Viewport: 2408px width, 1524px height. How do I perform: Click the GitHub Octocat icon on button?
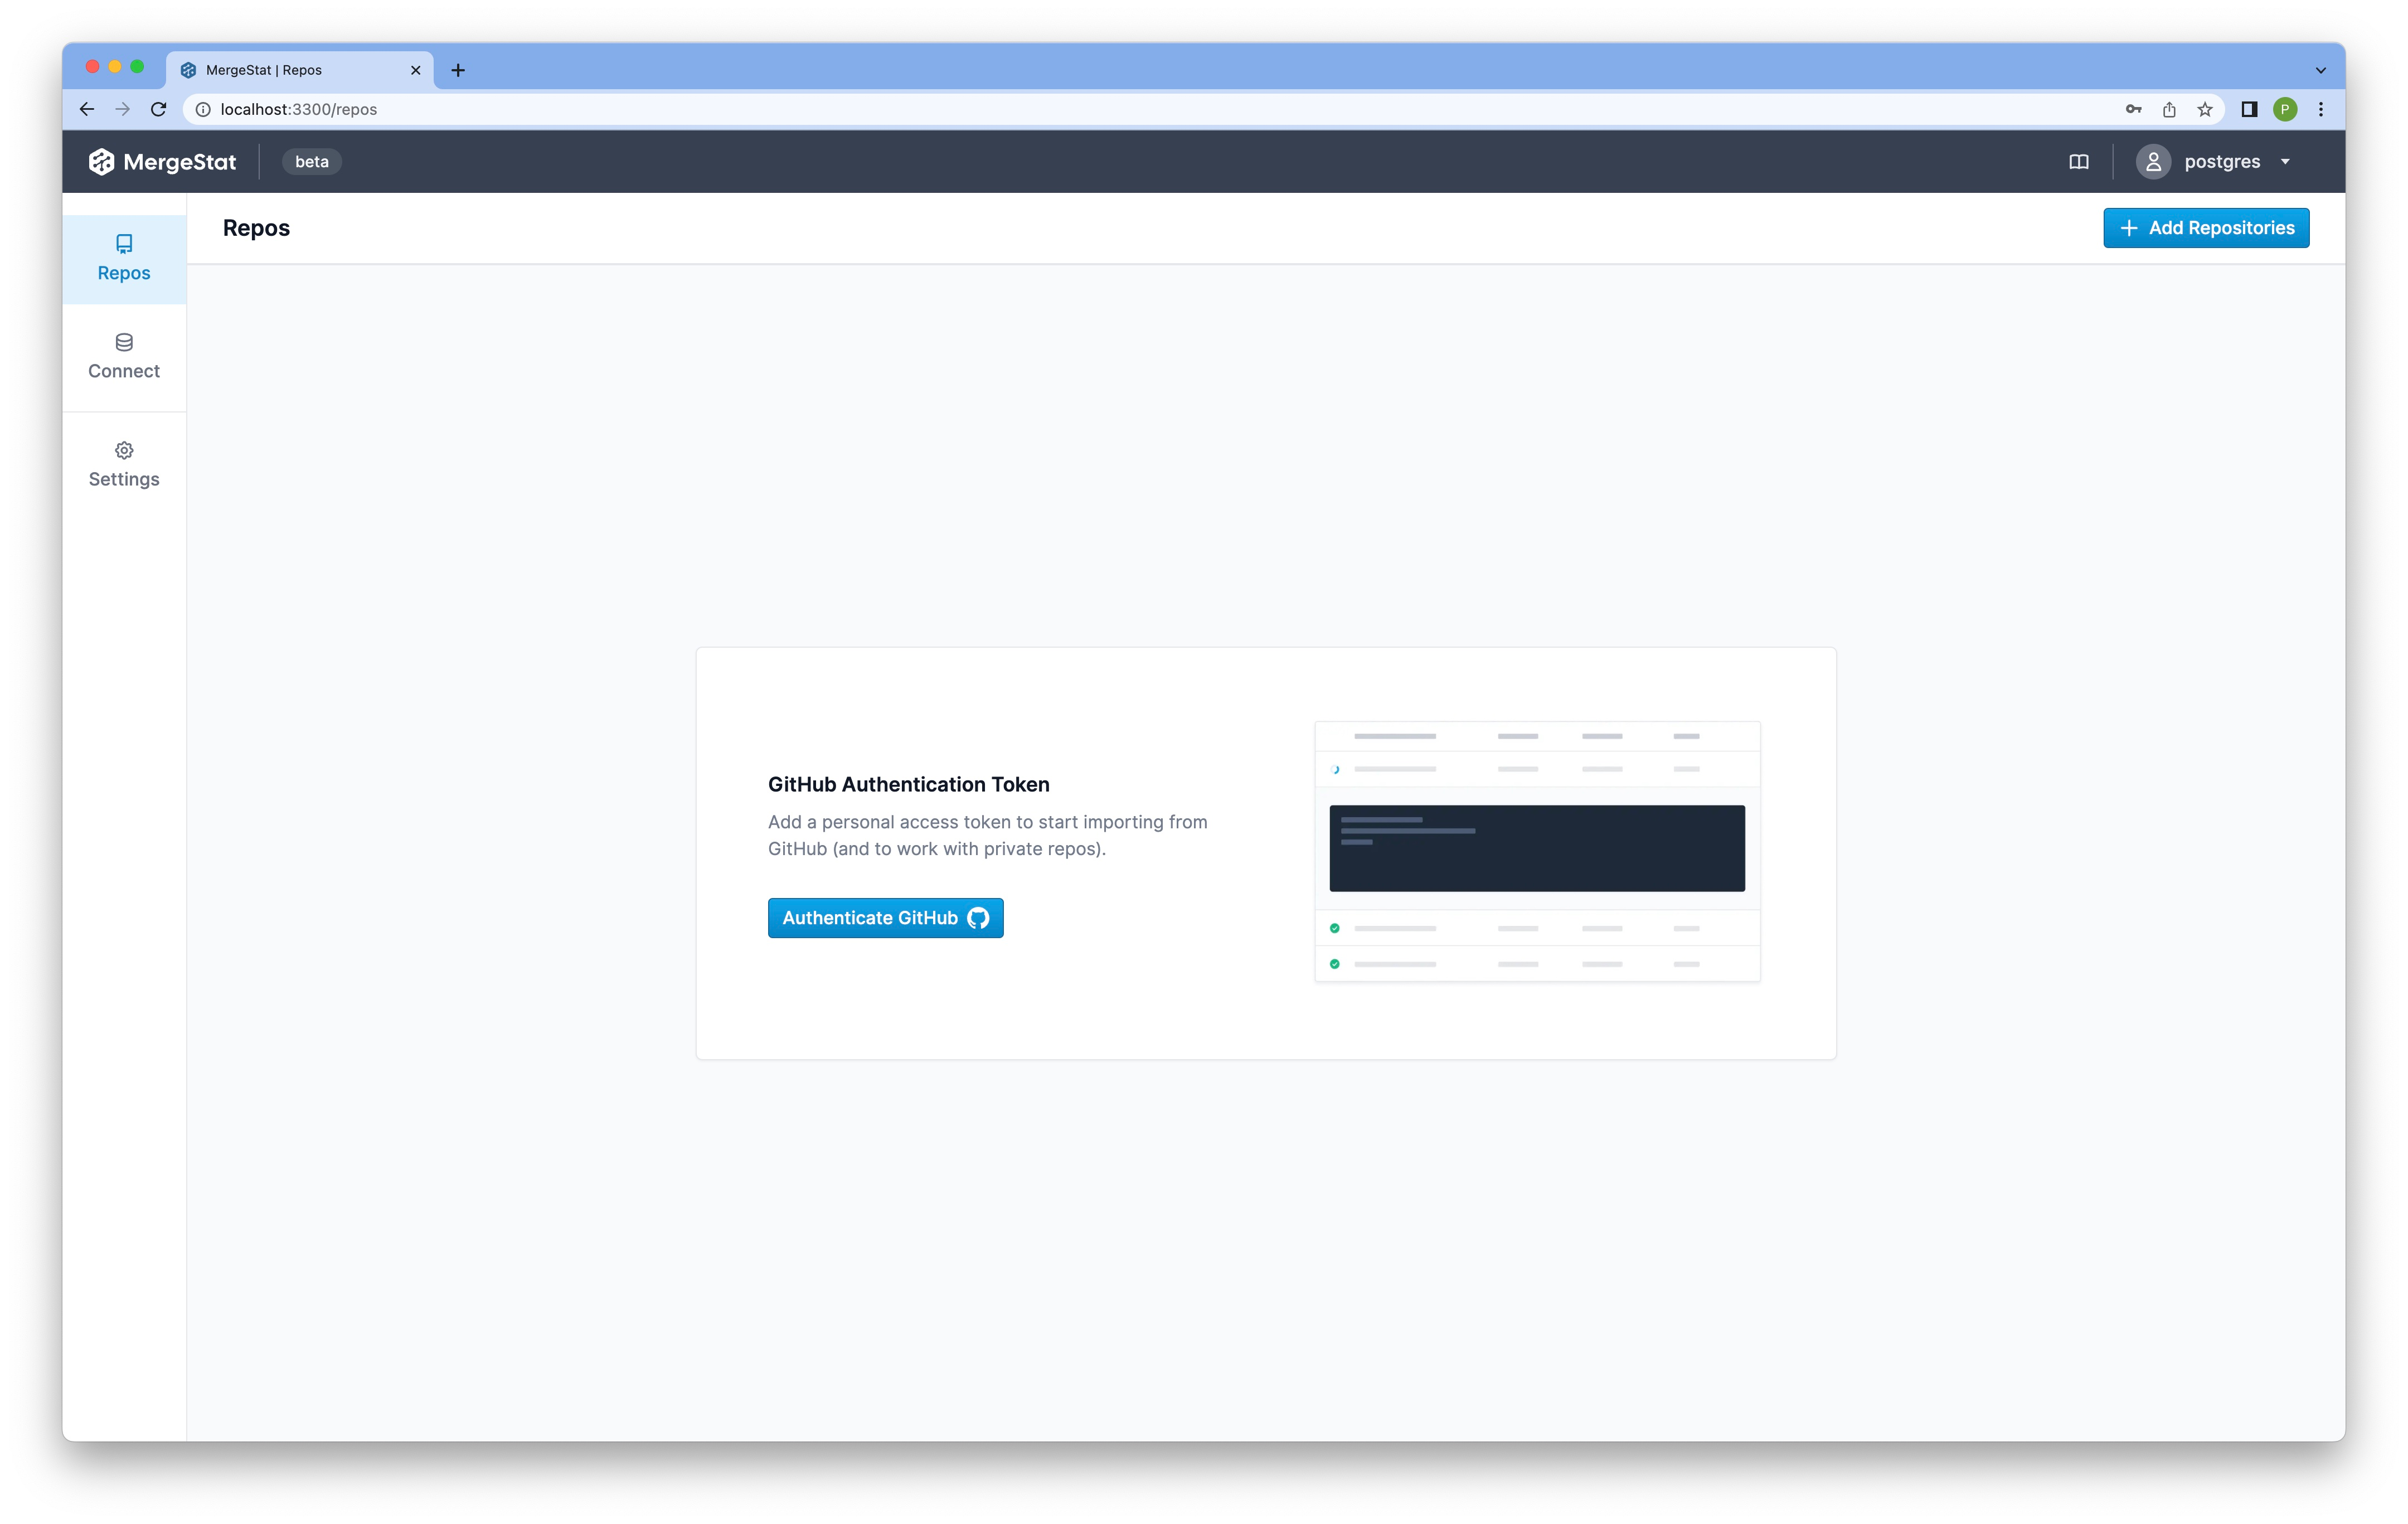(x=979, y=916)
